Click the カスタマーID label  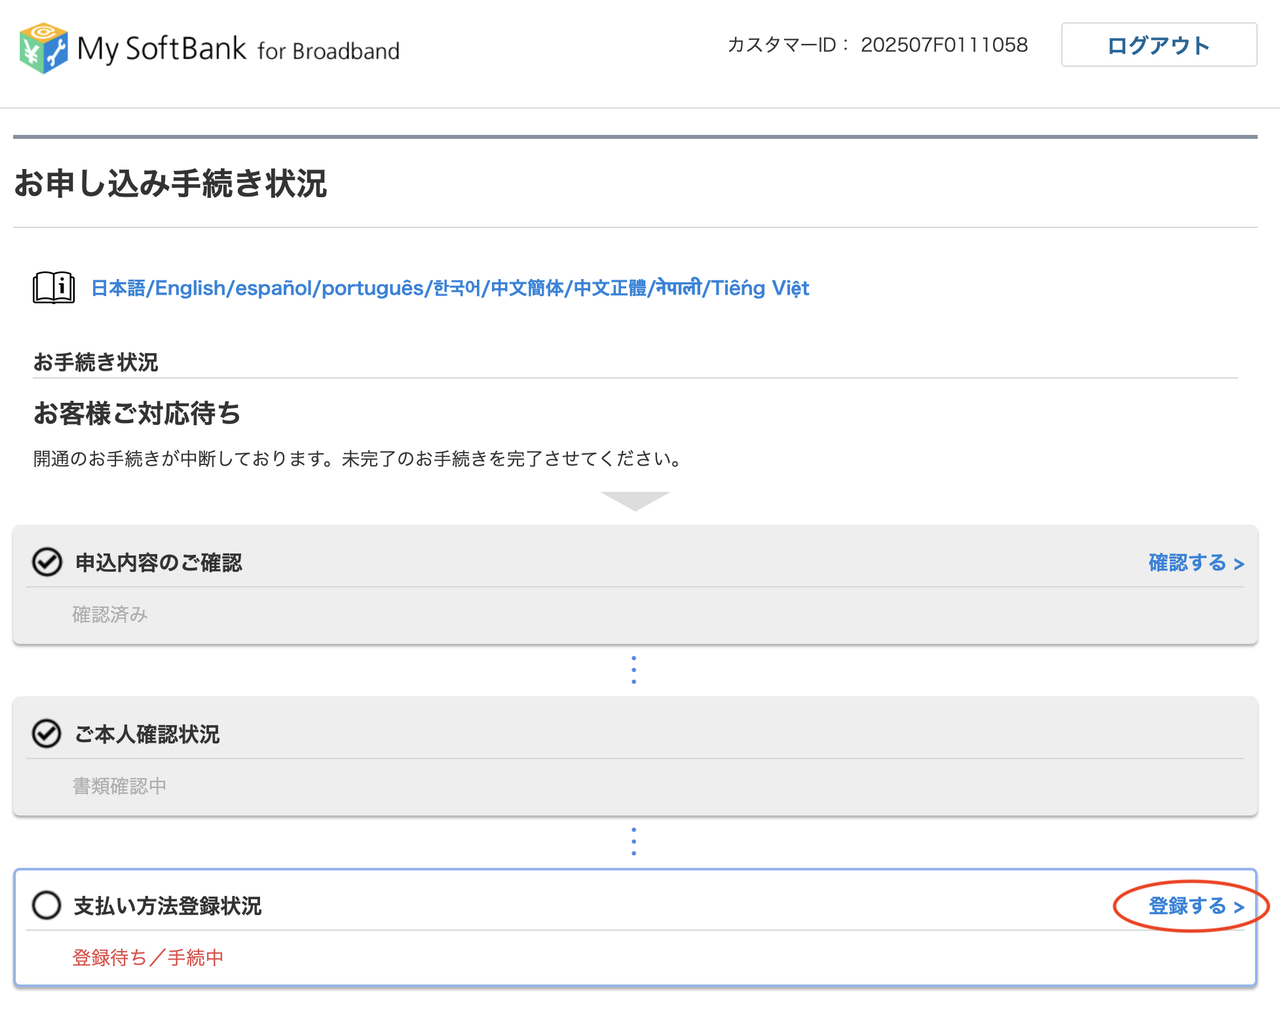click(788, 45)
